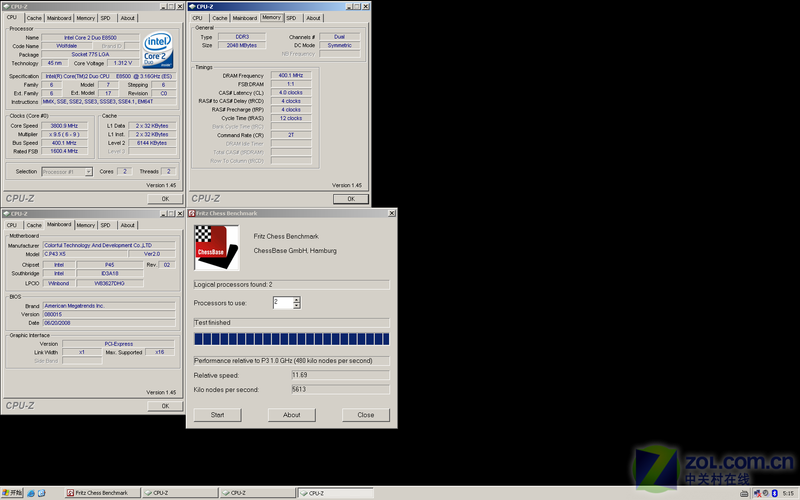The height and width of the screenshot is (500, 800).
Task: Click the Processors to use number field
Action: (283, 303)
